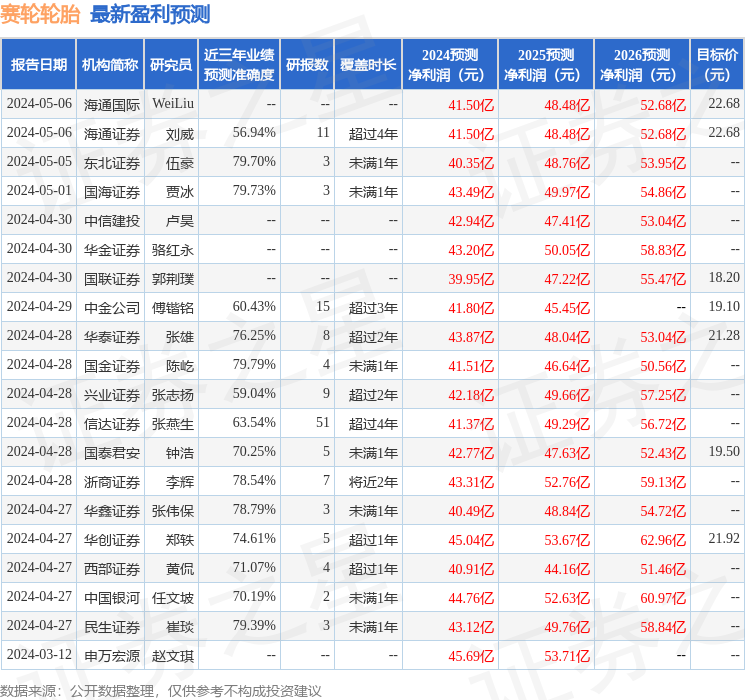Click accuracy value 79.39%

[254, 625]
